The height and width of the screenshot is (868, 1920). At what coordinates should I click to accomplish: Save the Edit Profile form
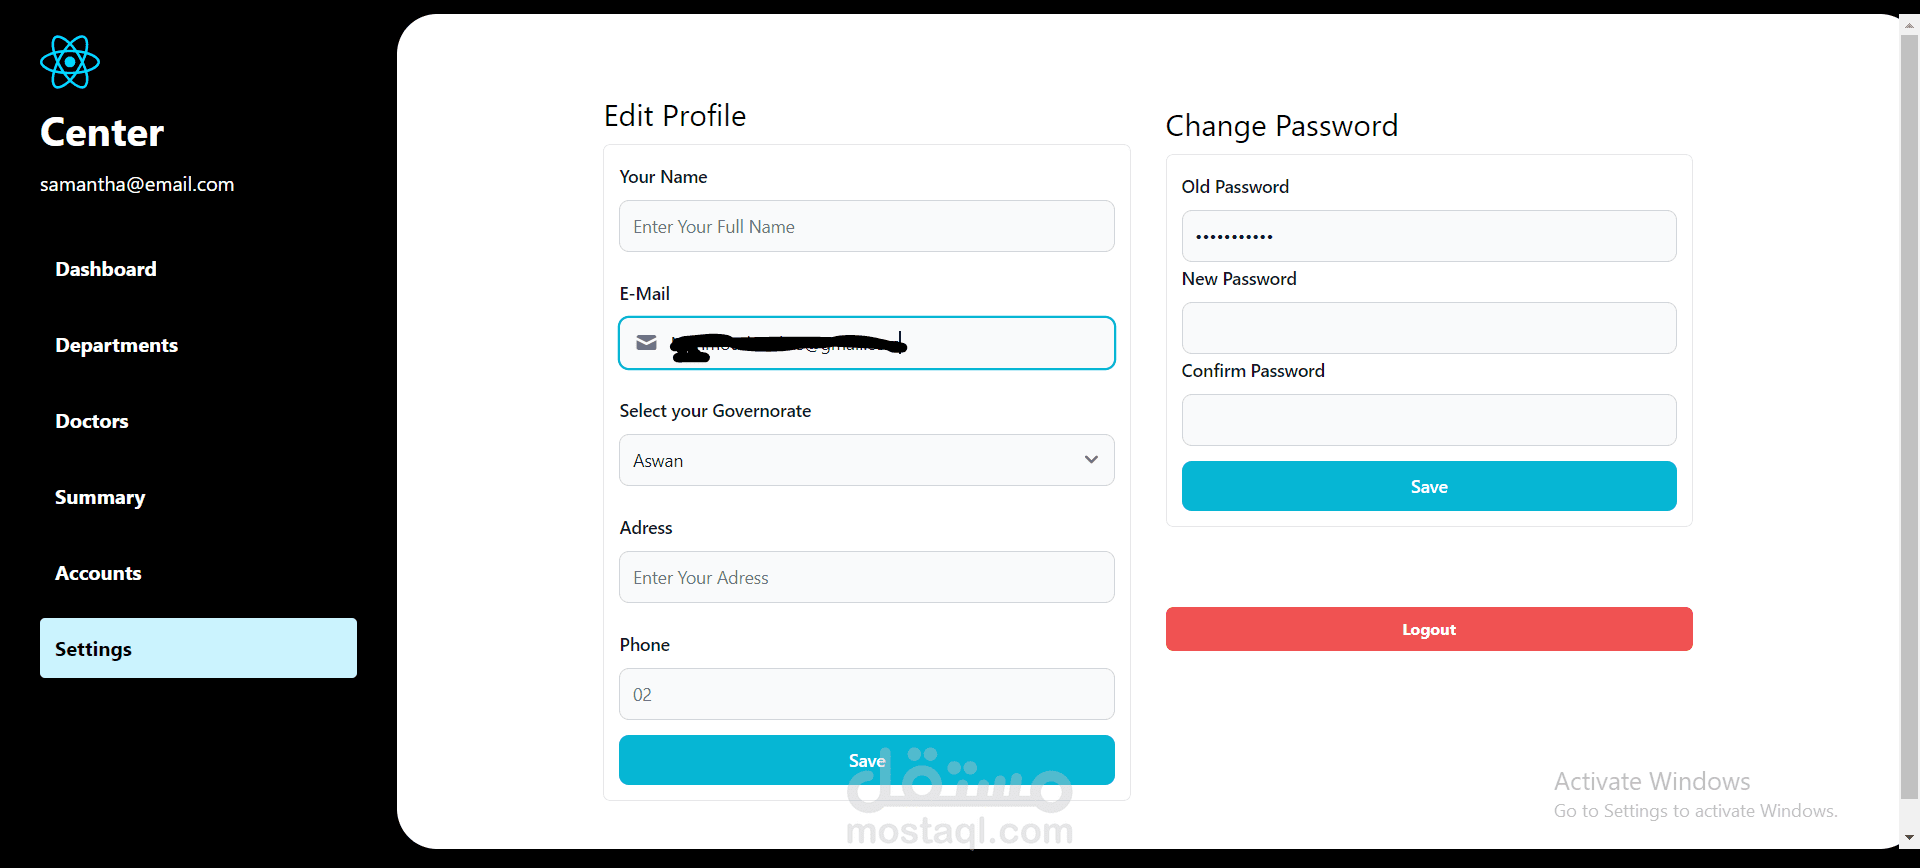[866, 760]
